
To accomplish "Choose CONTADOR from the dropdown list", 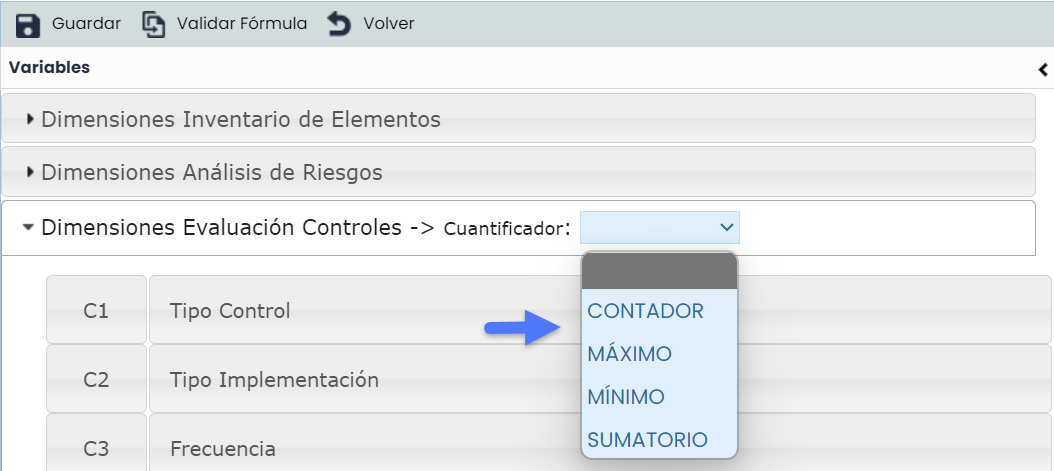I will [646, 311].
